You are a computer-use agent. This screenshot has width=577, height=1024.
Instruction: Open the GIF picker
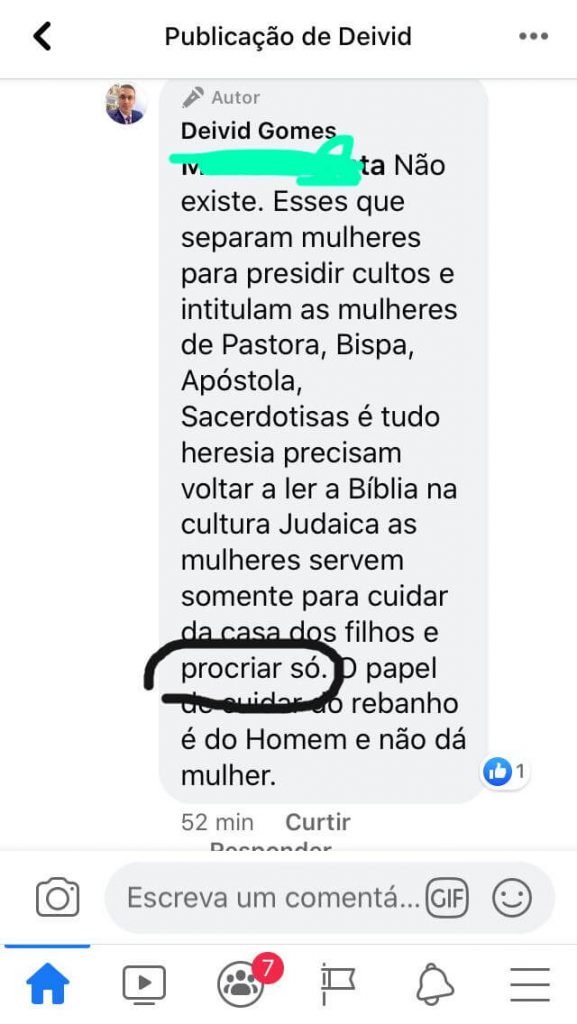447,899
